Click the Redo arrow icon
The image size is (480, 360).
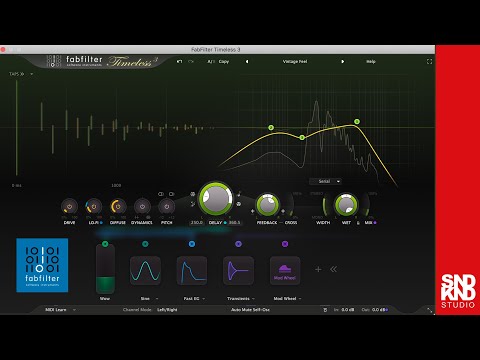point(191,62)
